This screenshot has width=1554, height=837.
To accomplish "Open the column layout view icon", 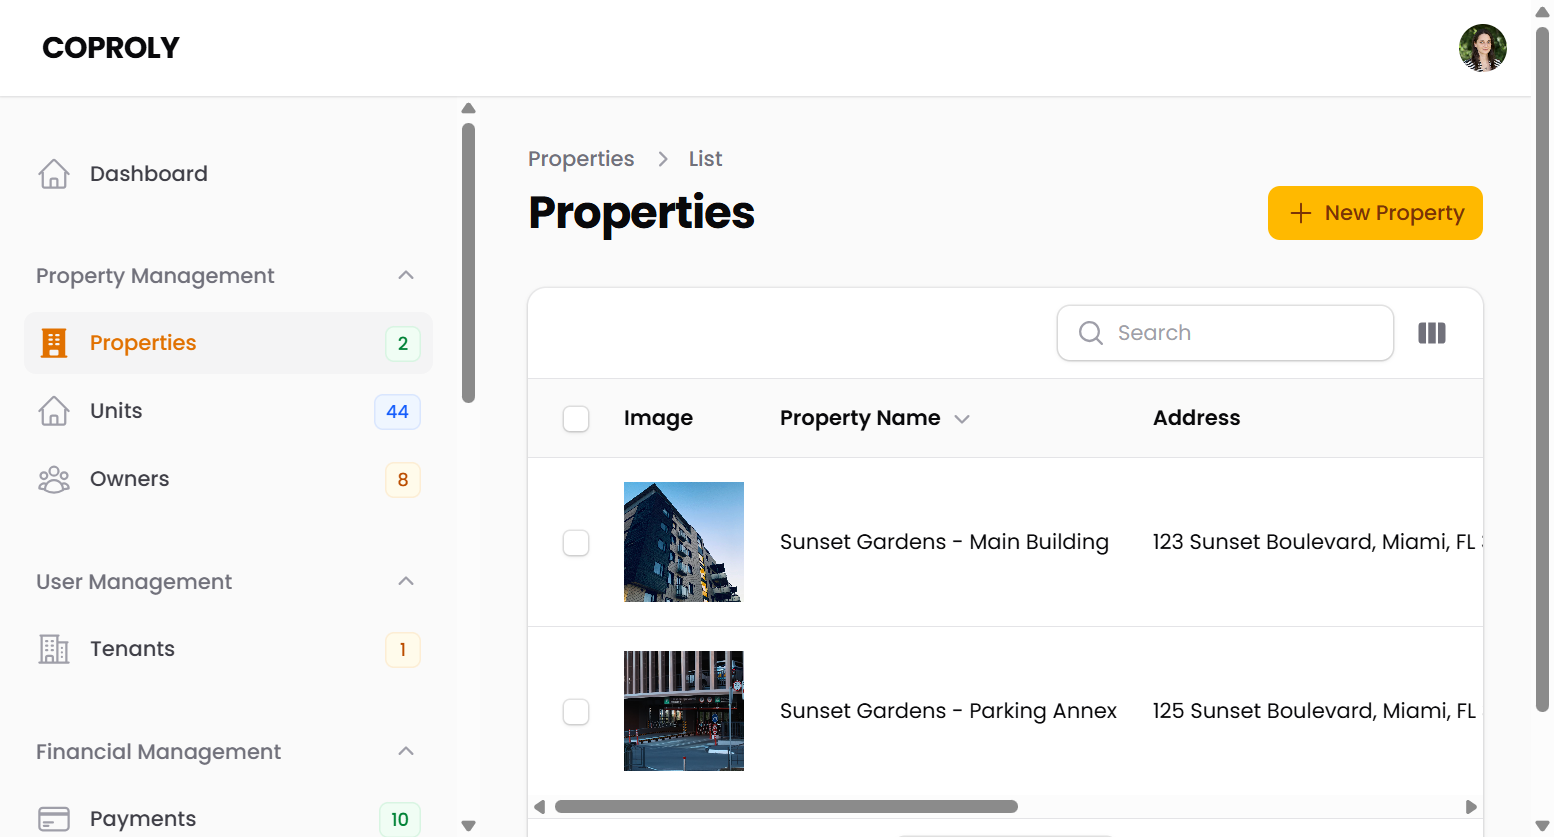I will click(1432, 332).
